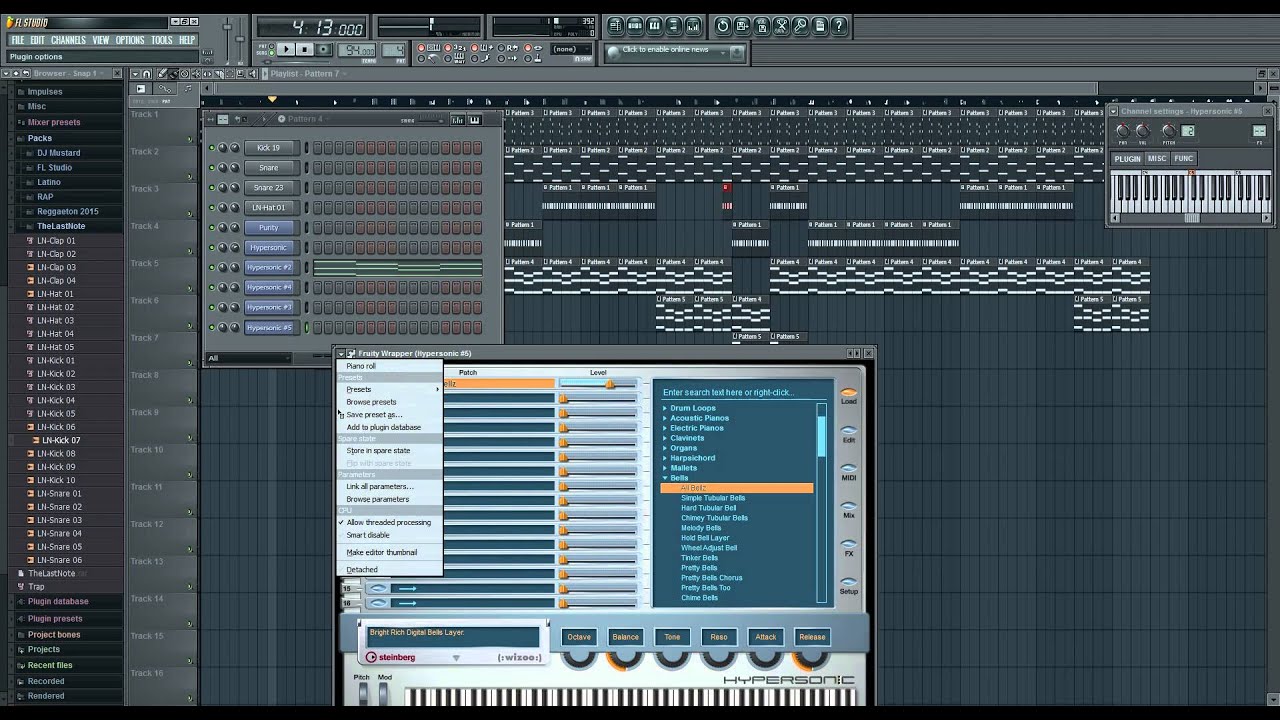Click the Record transport button
Viewport: 1280px width, 720px height.
pos(324,49)
